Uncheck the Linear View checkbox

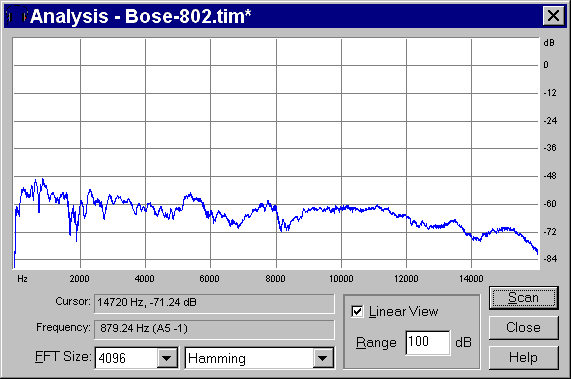pyautogui.click(x=357, y=312)
